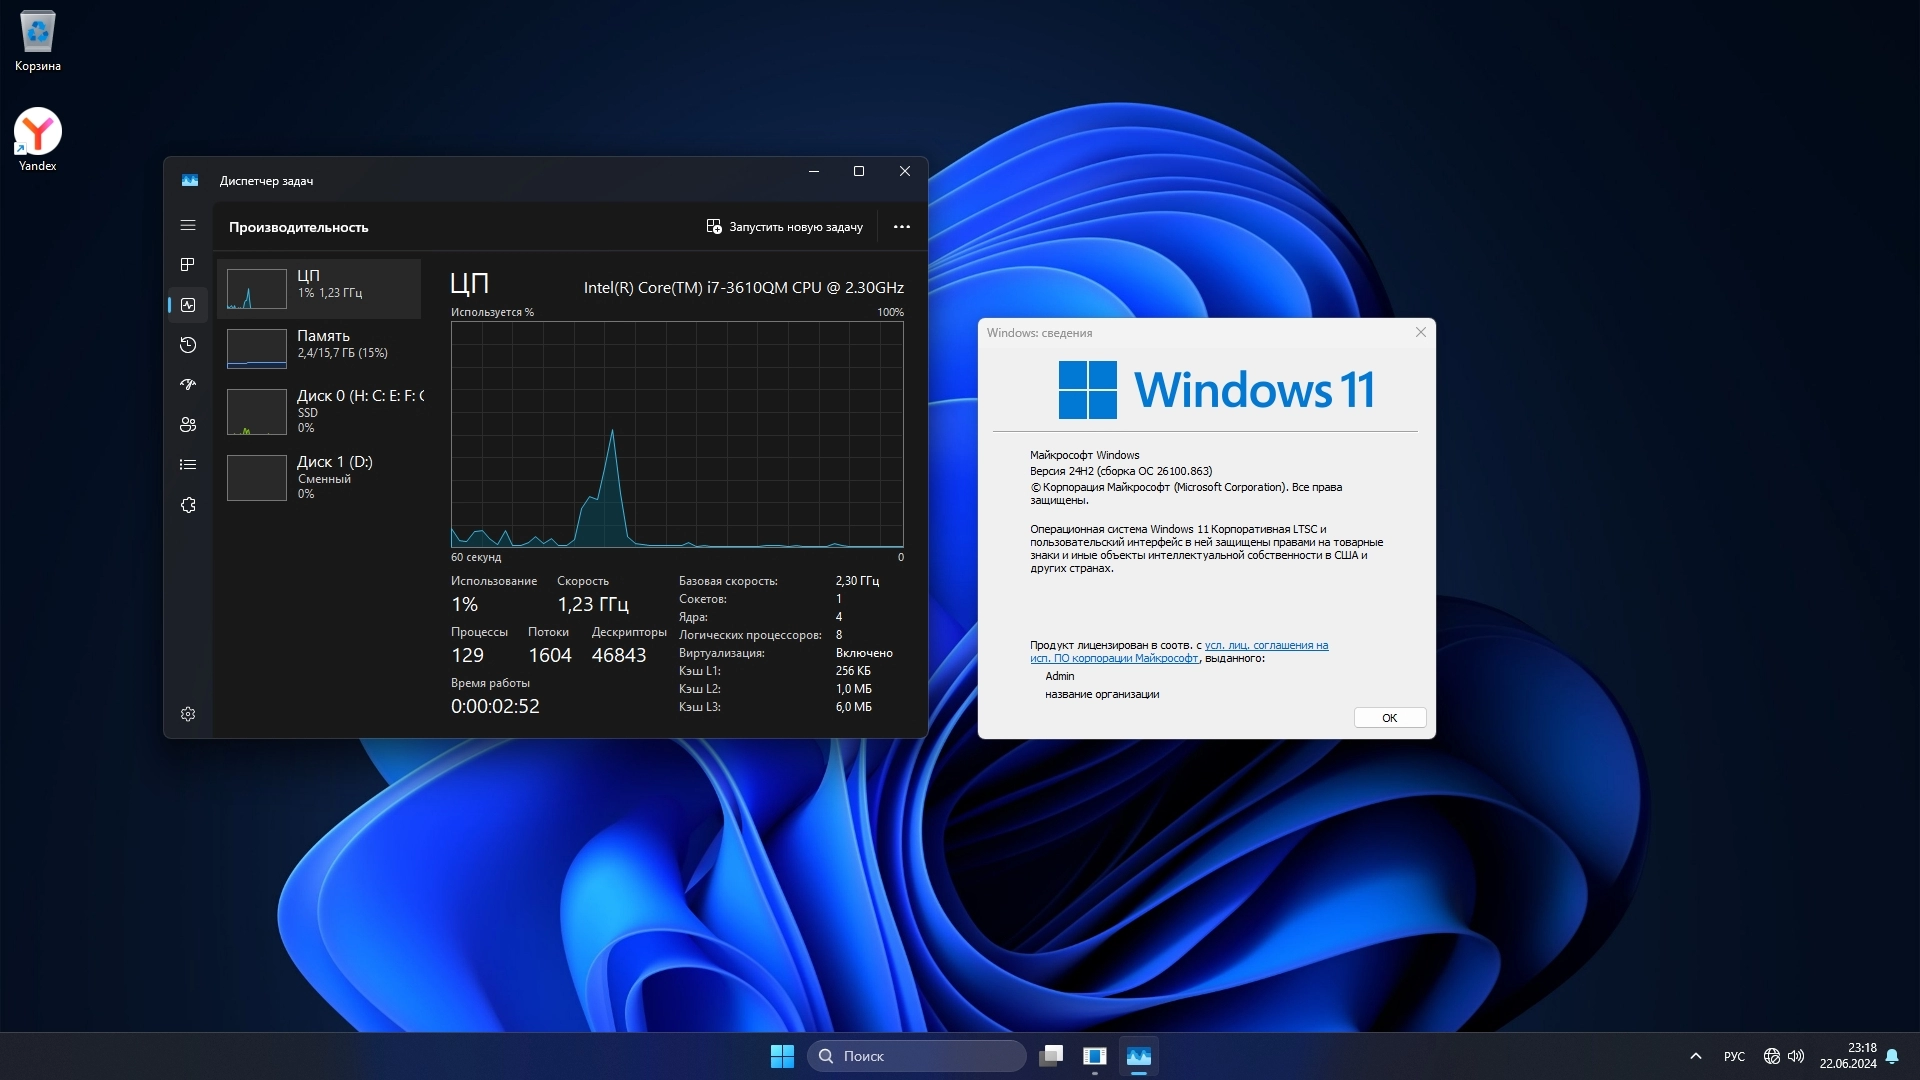Open the Processes page icon

tap(188, 265)
